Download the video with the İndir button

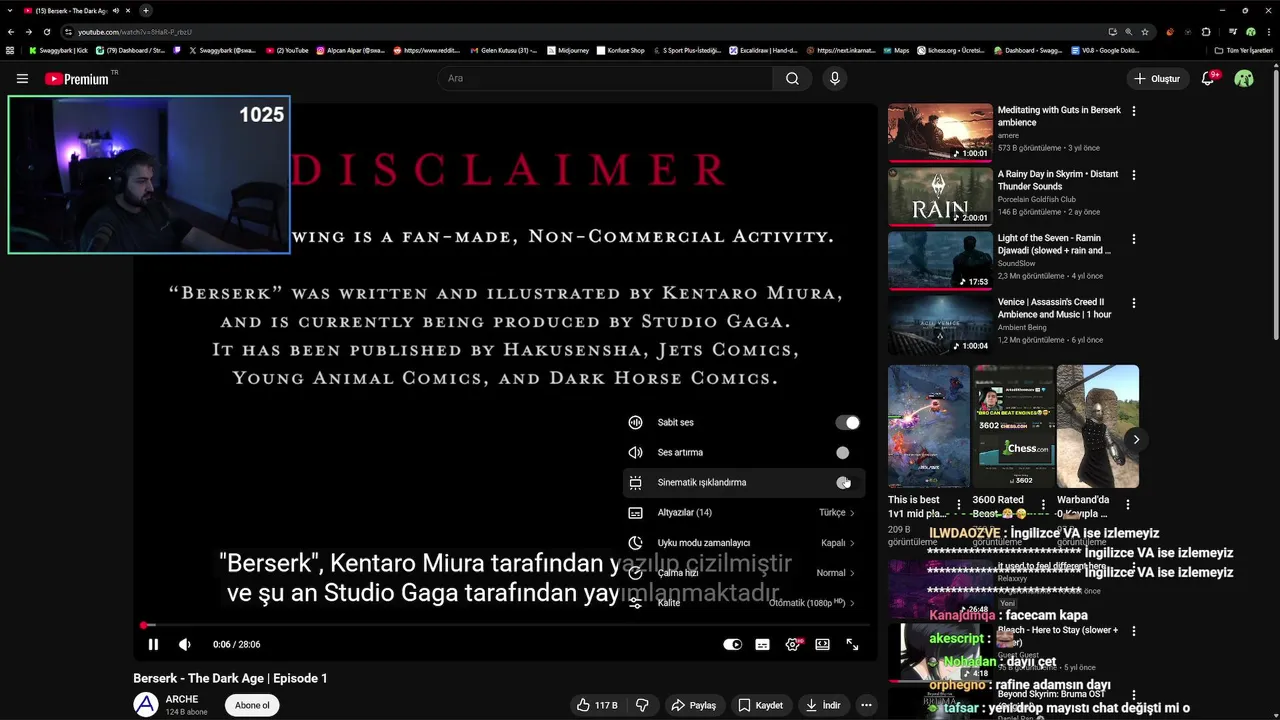[824, 705]
